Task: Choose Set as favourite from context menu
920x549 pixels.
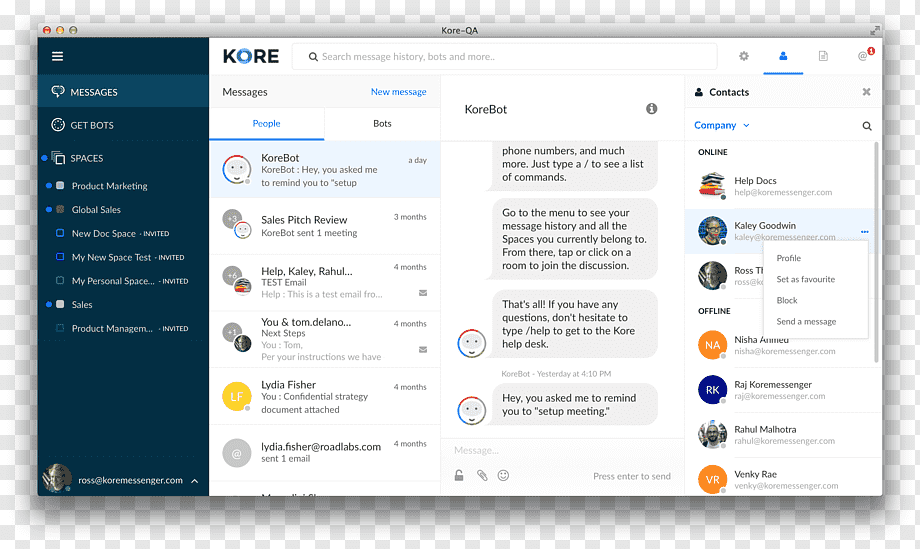Action: point(806,279)
